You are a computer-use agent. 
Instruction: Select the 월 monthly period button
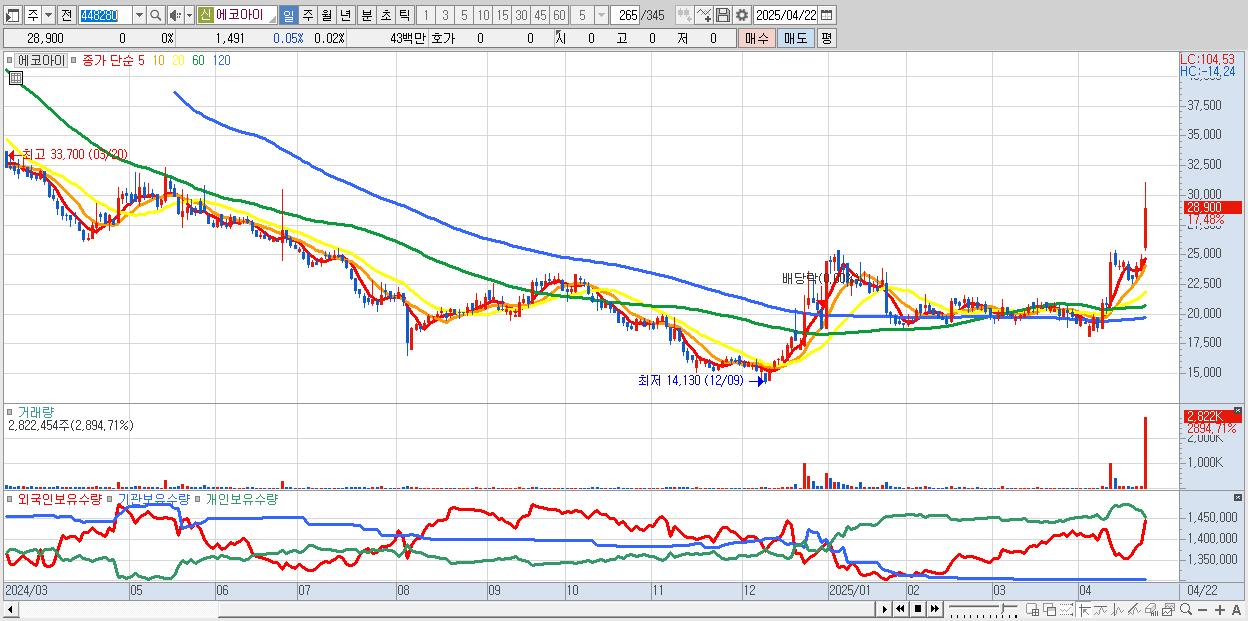coord(325,15)
